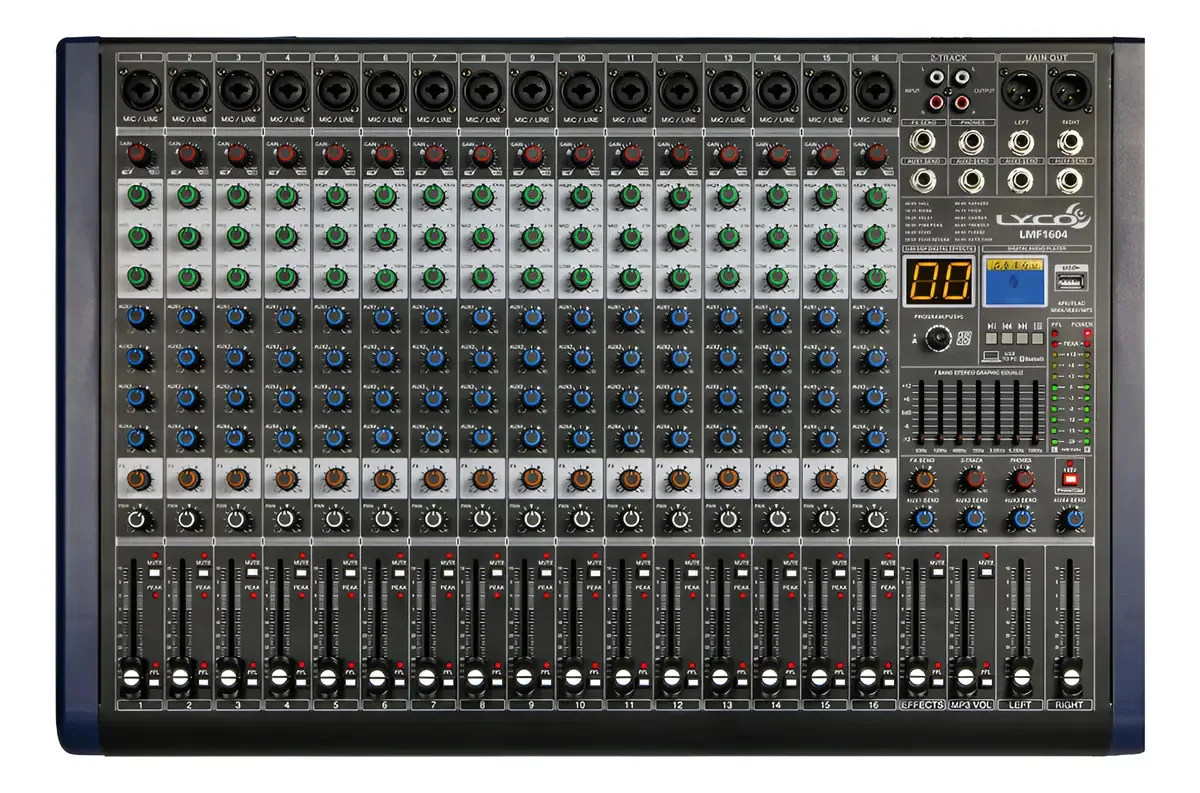Click the LMF1604 model label
Viewport: 1200px width, 793px height.
[1043, 235]
